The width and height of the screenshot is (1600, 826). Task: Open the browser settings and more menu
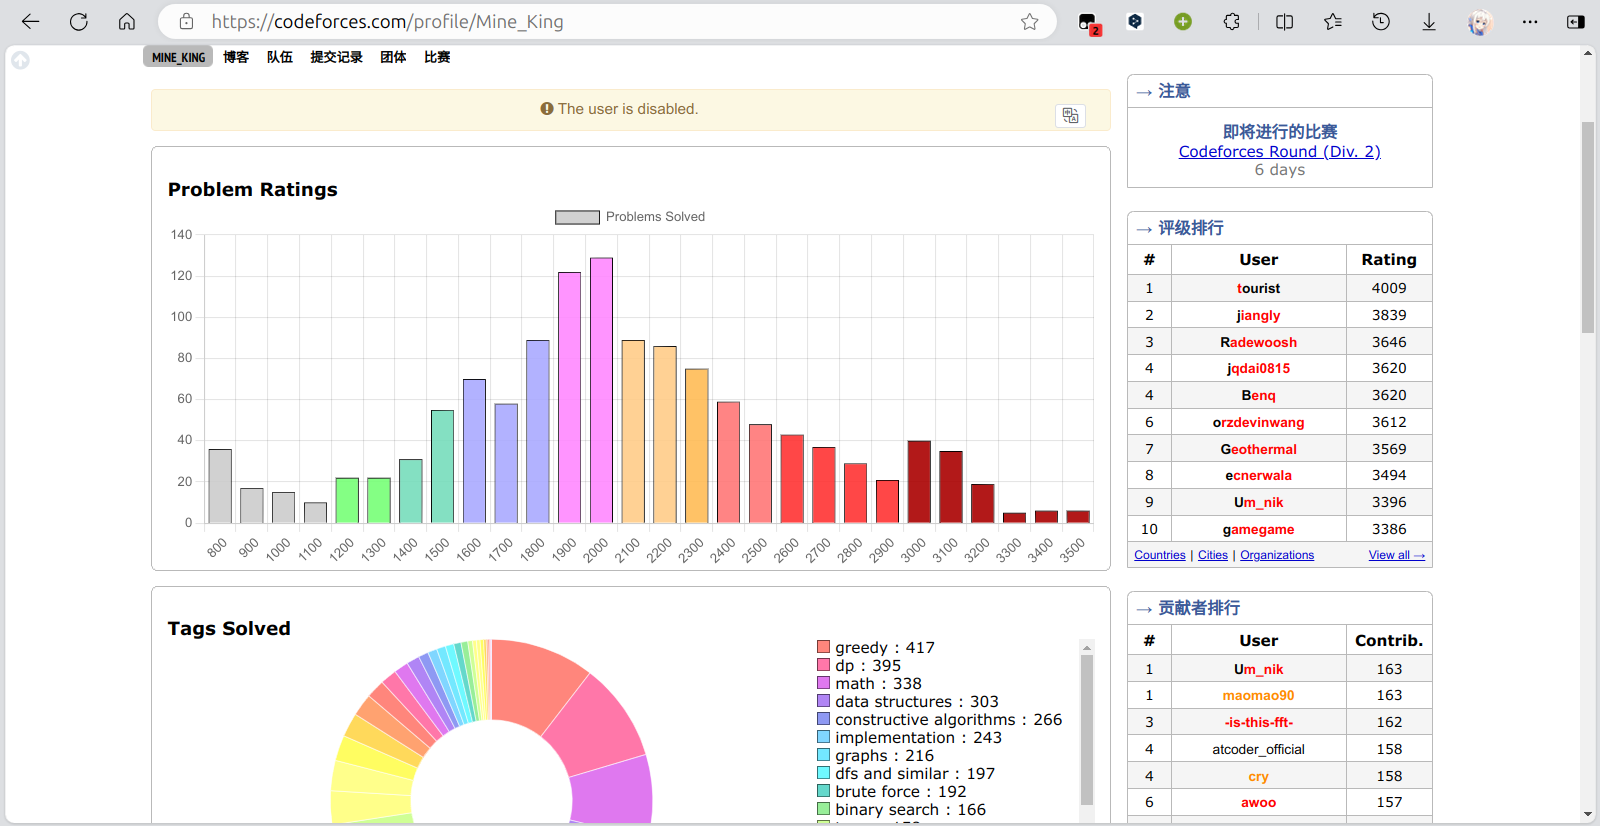1530,21
